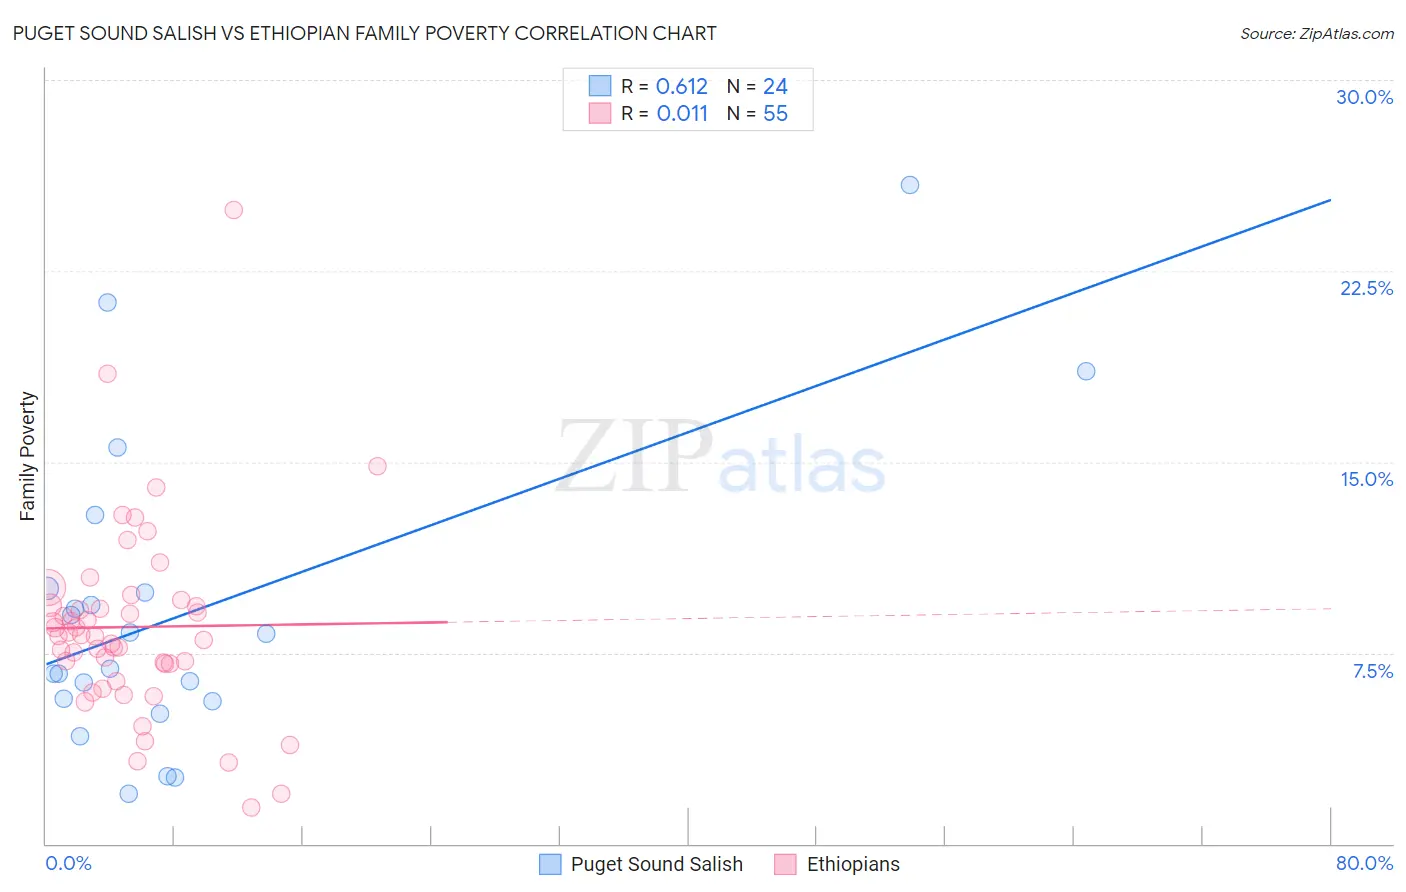Select the Puget Sound Salish legend label
1406x892 pixels.
657,864
